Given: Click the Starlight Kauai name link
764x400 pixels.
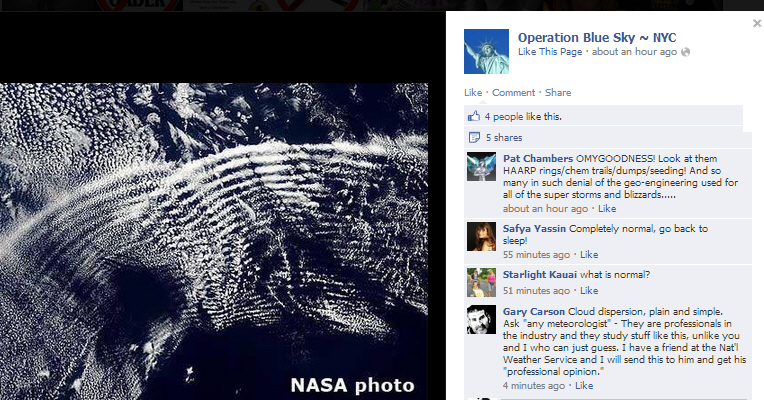Looking at the screenshot, I should click(x=539, y=275).
